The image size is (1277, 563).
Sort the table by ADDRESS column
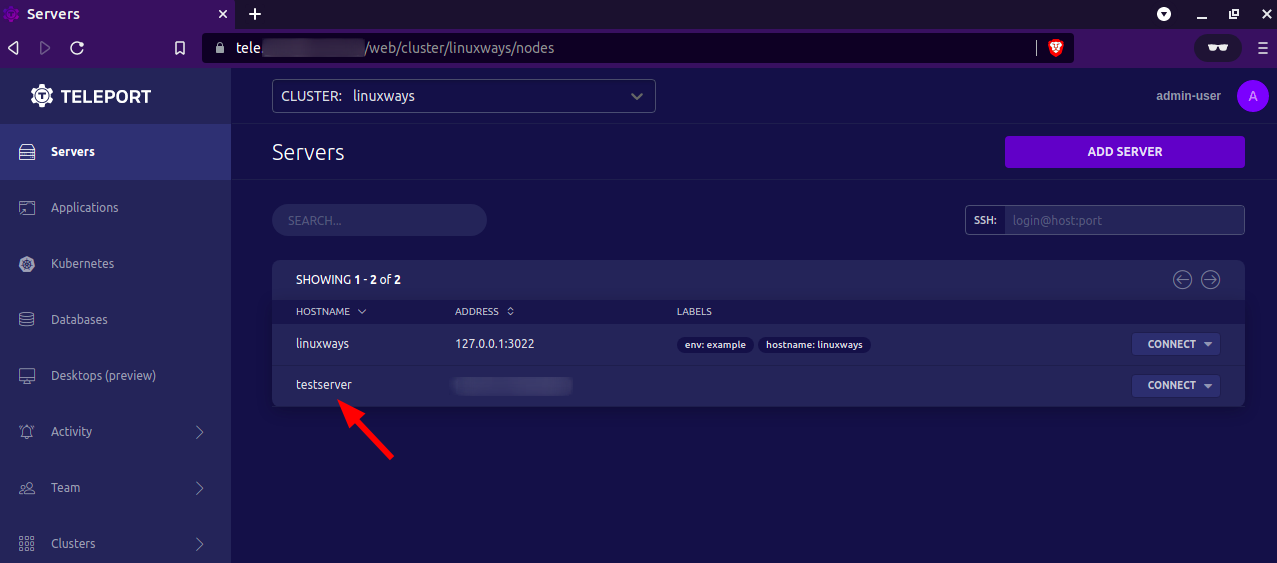484,312
